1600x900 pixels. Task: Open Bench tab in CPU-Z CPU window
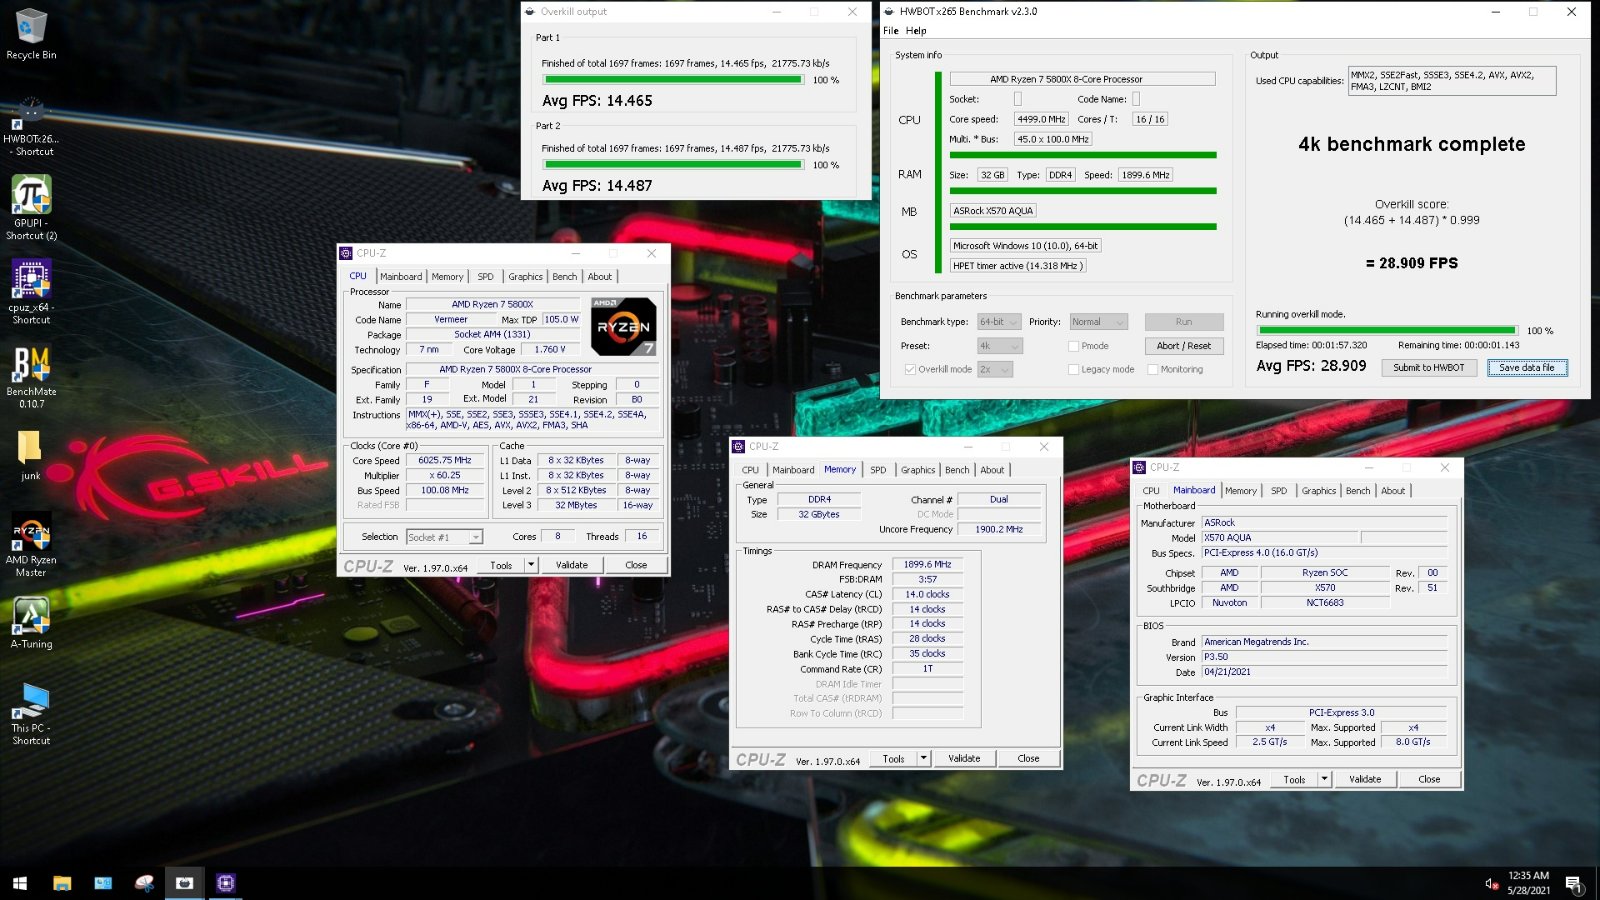564,277
